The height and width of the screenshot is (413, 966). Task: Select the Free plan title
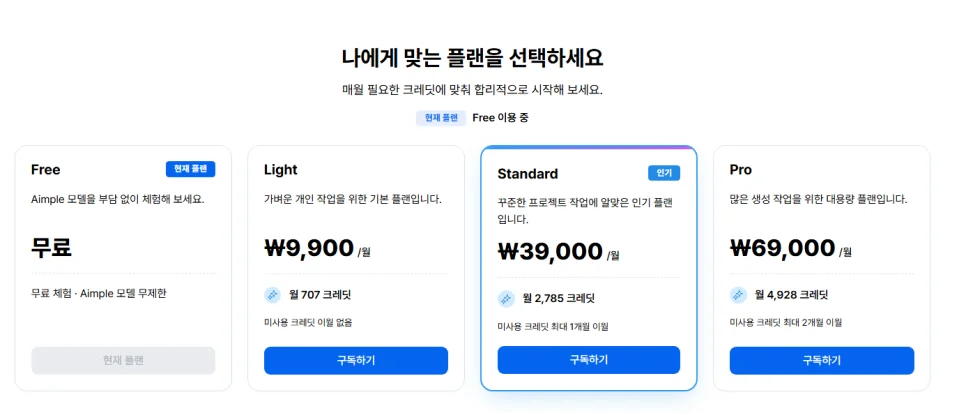pyautogui.click(x=46, y=170)
